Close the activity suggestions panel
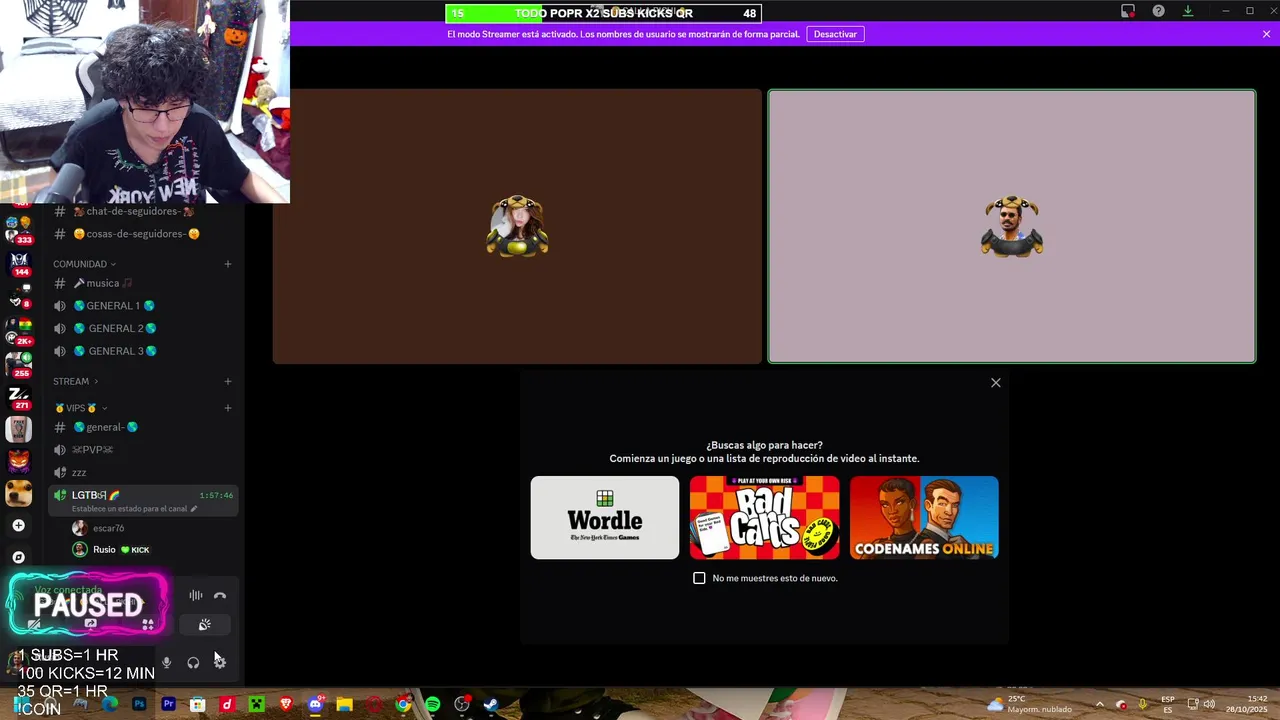Image resolution: width=1280 pixels, height=720 pixels. coord(995,383)
